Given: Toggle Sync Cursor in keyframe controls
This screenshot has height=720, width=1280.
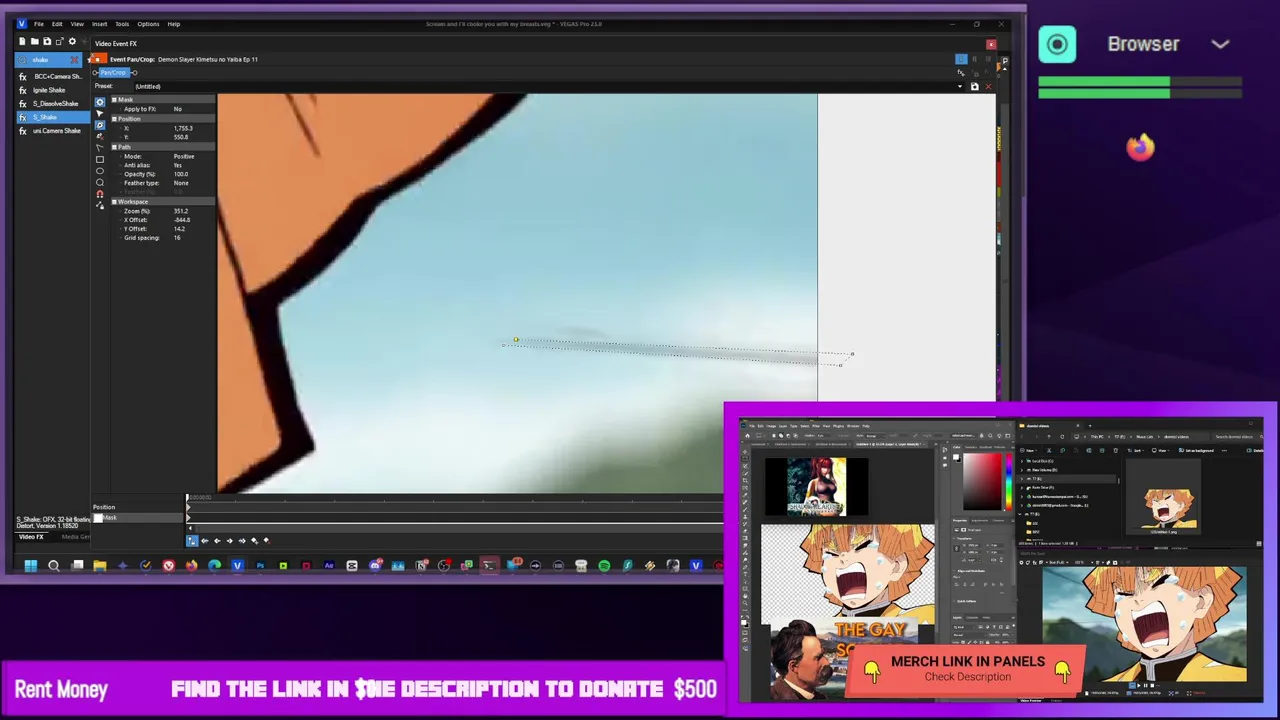Looking at the screenshot, I should (192, 541).
